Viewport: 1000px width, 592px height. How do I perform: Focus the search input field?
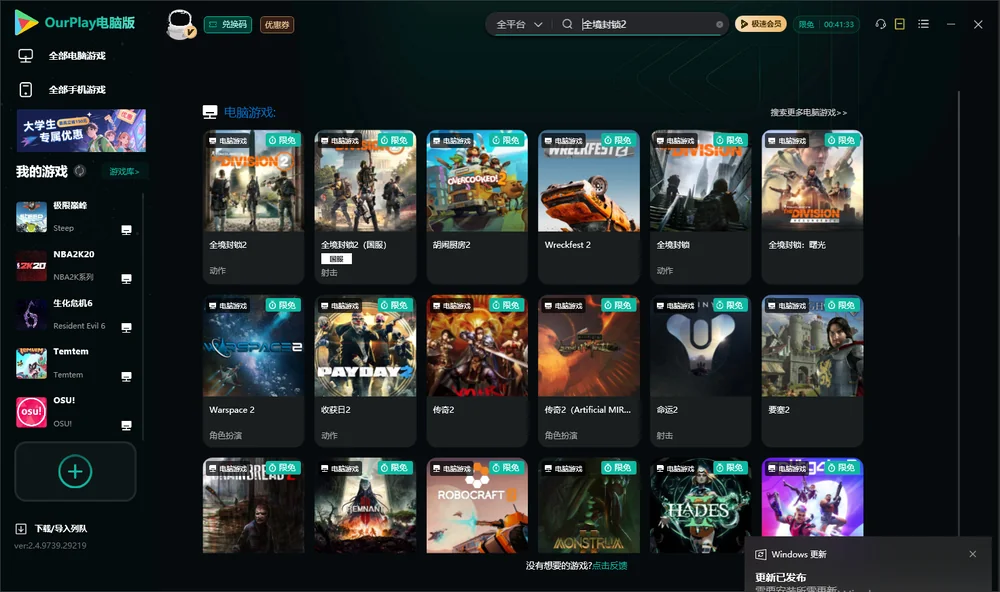(645, 24)
